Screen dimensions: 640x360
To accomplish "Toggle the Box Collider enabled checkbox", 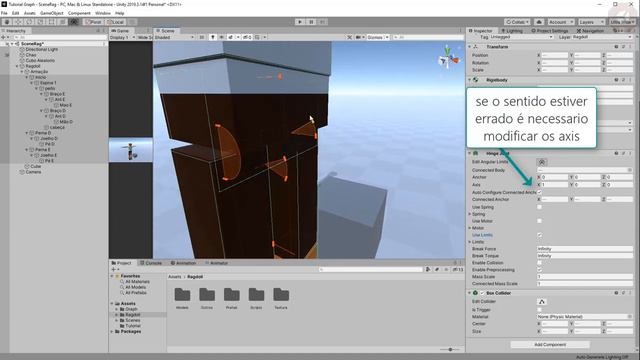I will (x=482, y=293).
